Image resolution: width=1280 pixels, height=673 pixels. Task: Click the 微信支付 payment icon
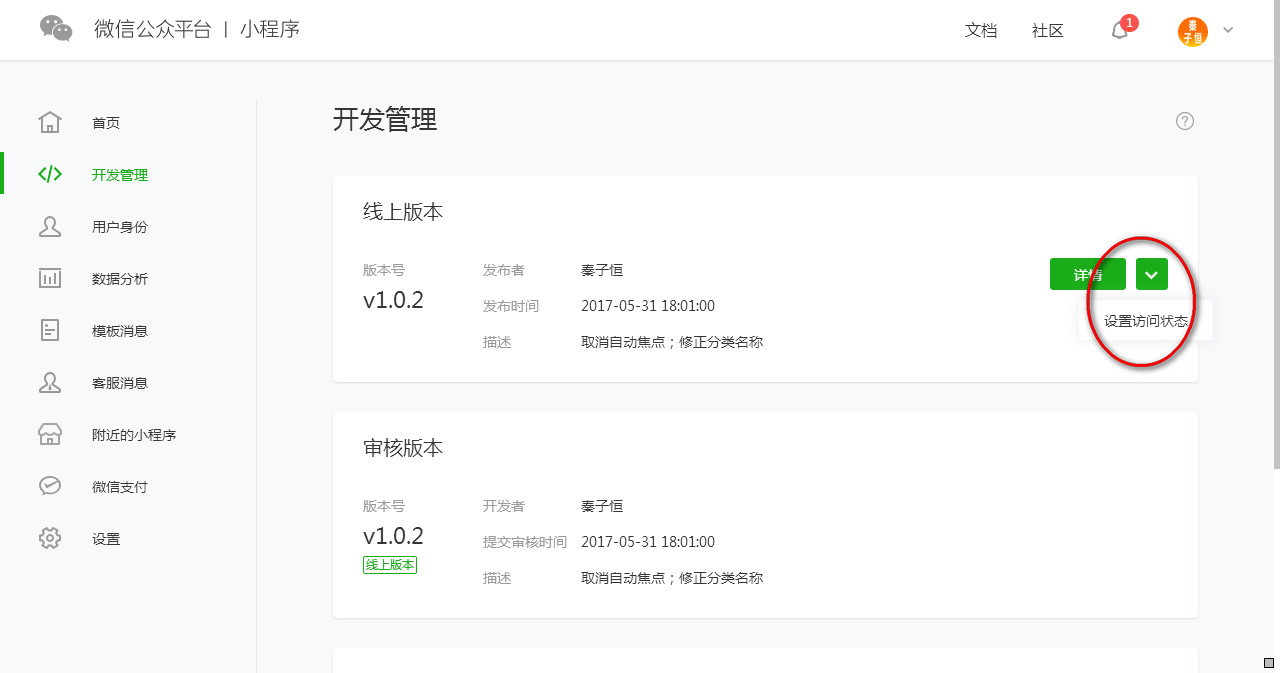tap(50, 486)
